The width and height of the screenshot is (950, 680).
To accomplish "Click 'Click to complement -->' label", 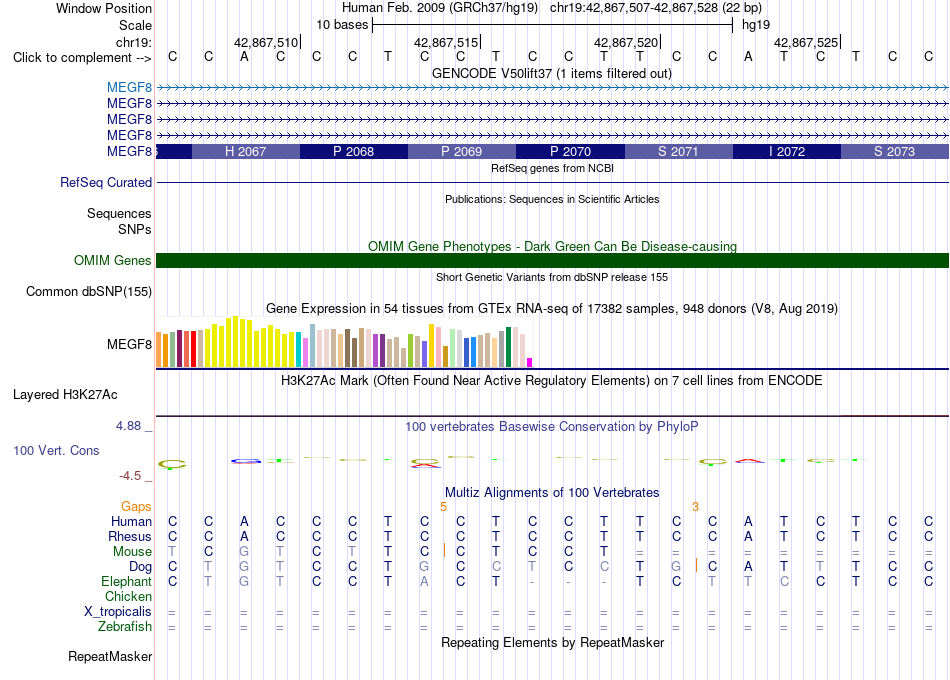I will [82, 58].
